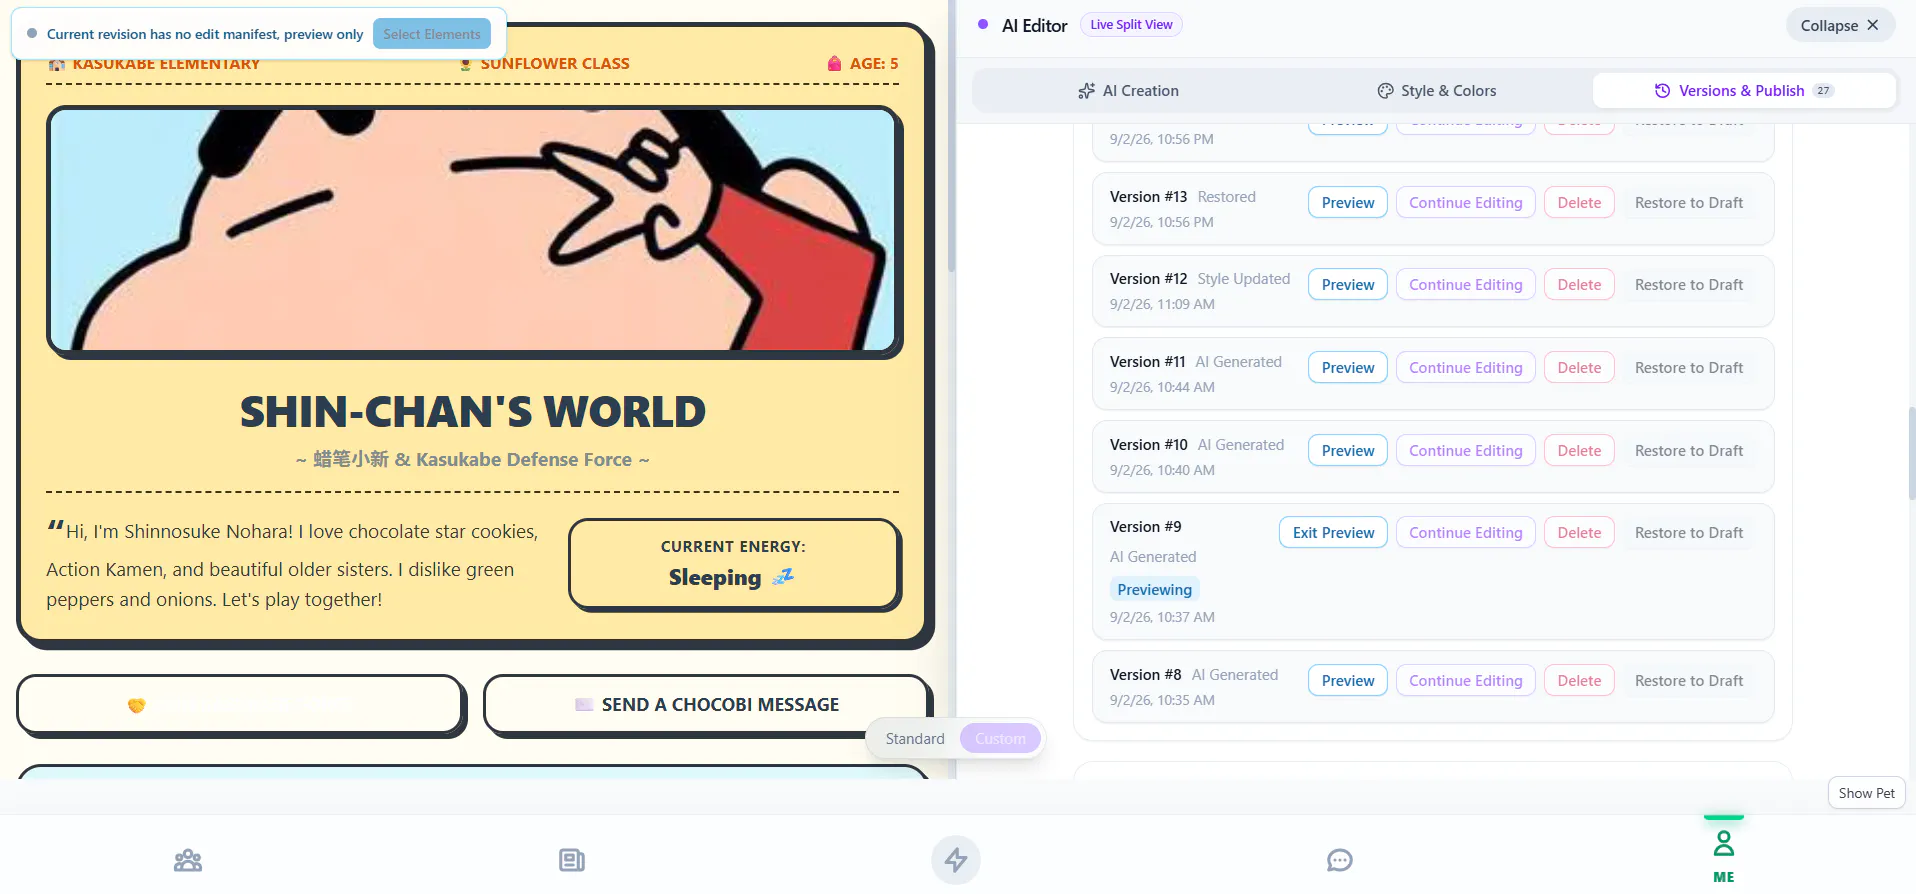This screenshot has height=894, width=1916.
Task: Delete Version #13
Action: (x=1579, y=203)
